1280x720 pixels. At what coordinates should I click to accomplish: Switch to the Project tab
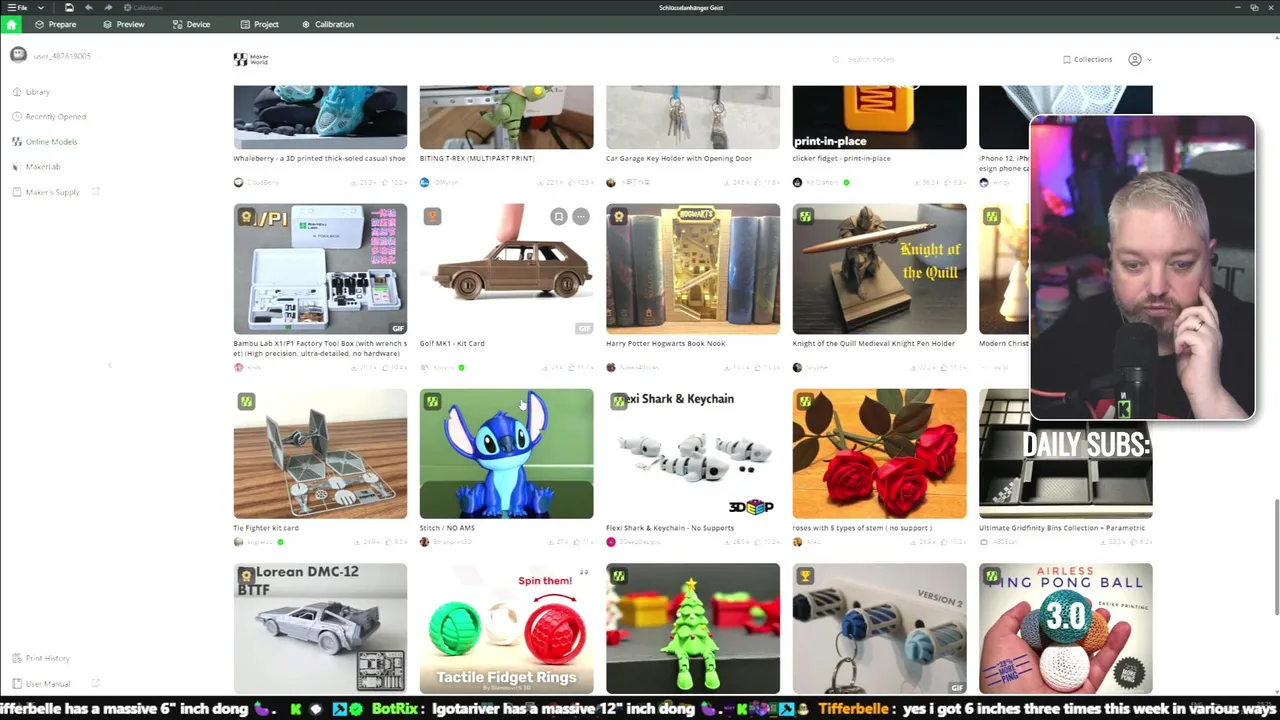[259, 24]
